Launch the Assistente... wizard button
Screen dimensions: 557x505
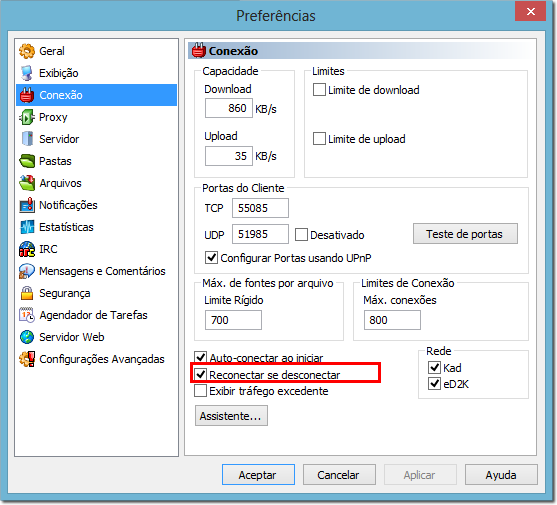click(231, 416)
